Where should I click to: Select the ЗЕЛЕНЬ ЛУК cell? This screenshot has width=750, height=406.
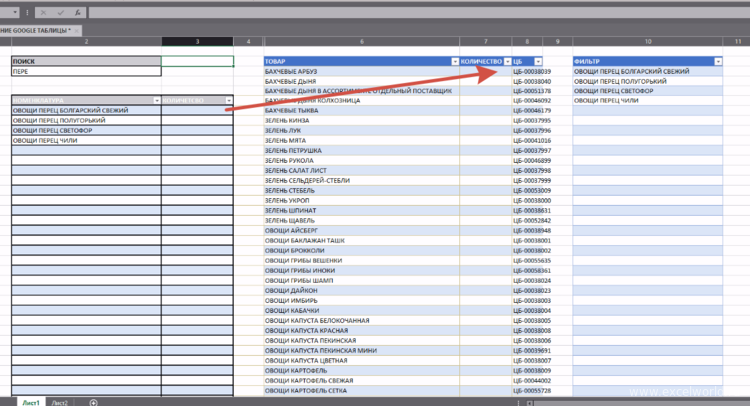(362, 131)
